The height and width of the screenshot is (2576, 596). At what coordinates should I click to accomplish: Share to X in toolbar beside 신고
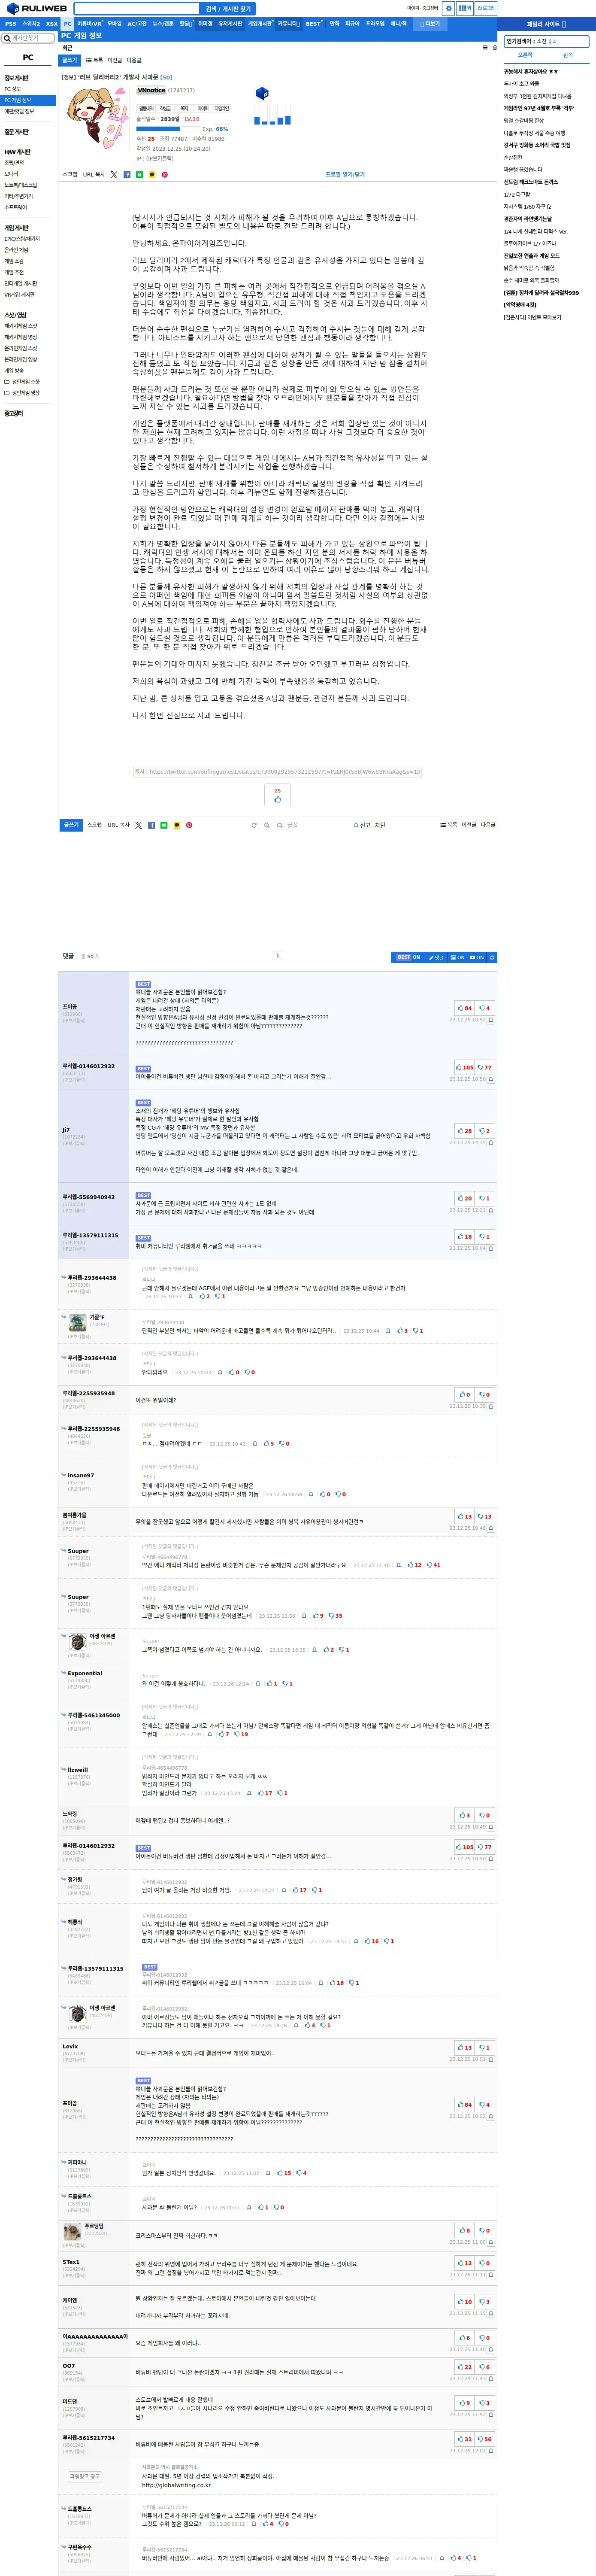point(139,825)
